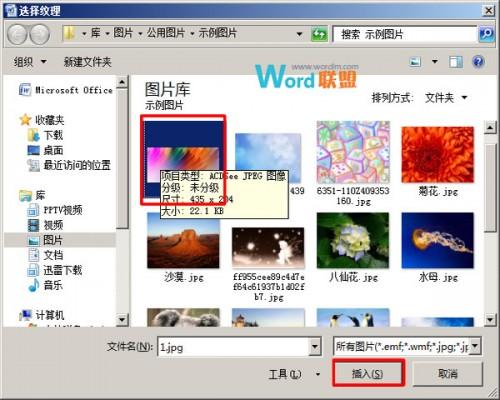Select the 沙漠.jpg thumbnail
This screenshot has height=400, width=500.
(x=183, y=240)
